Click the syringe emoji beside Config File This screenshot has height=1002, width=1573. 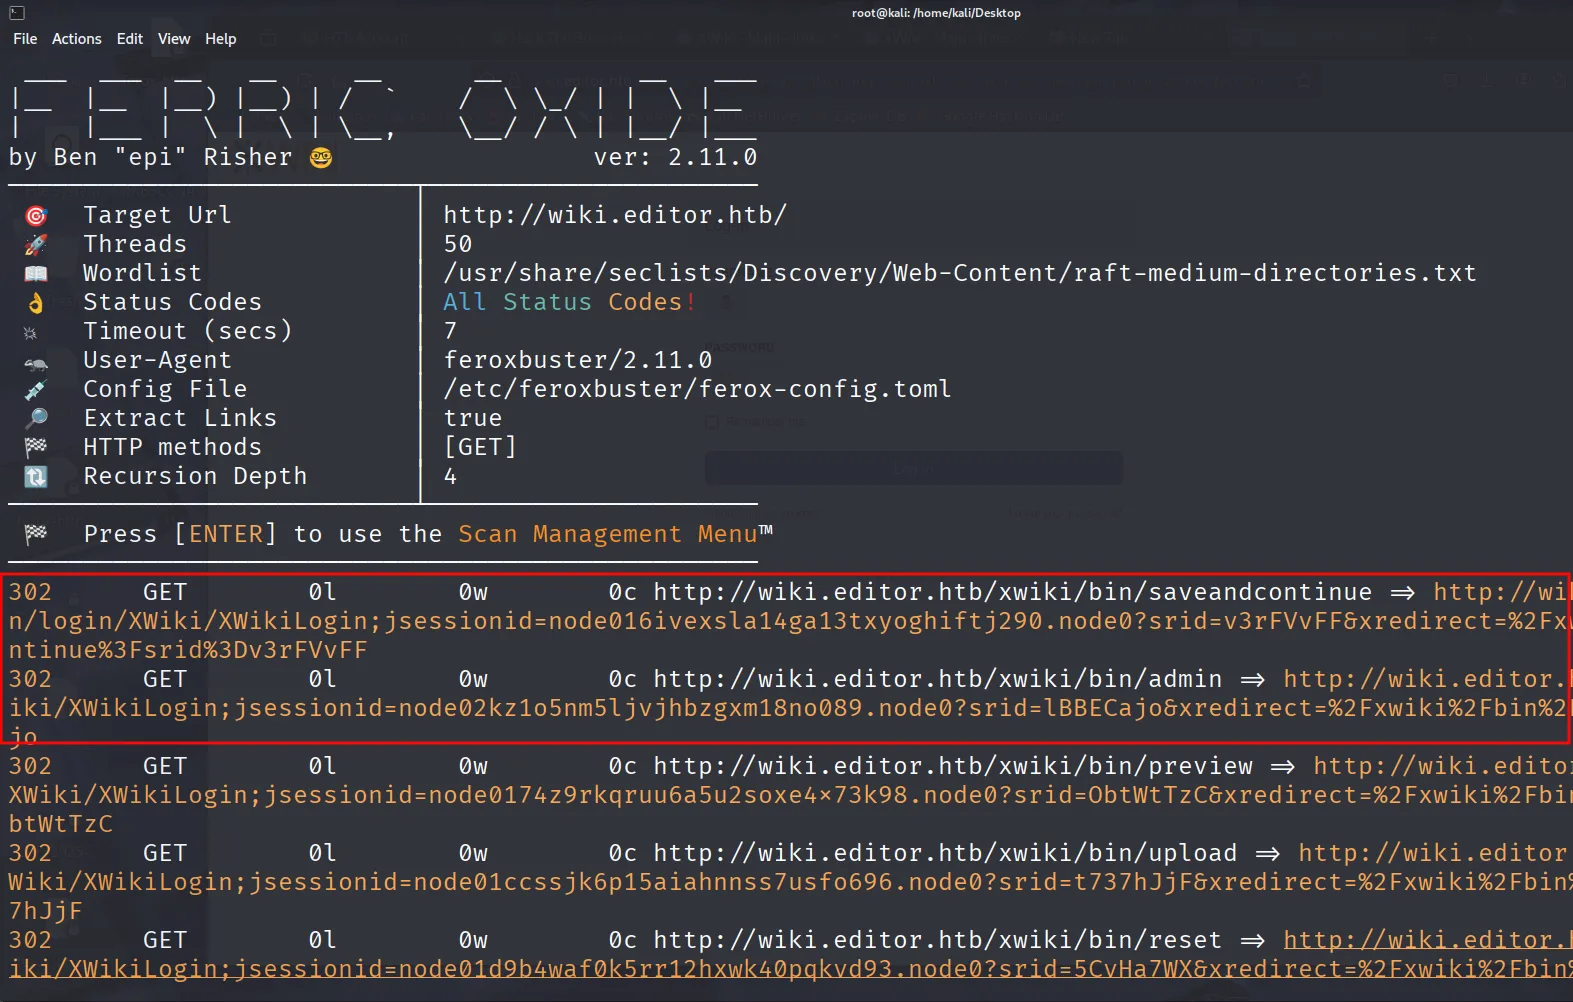pos(36,390)
